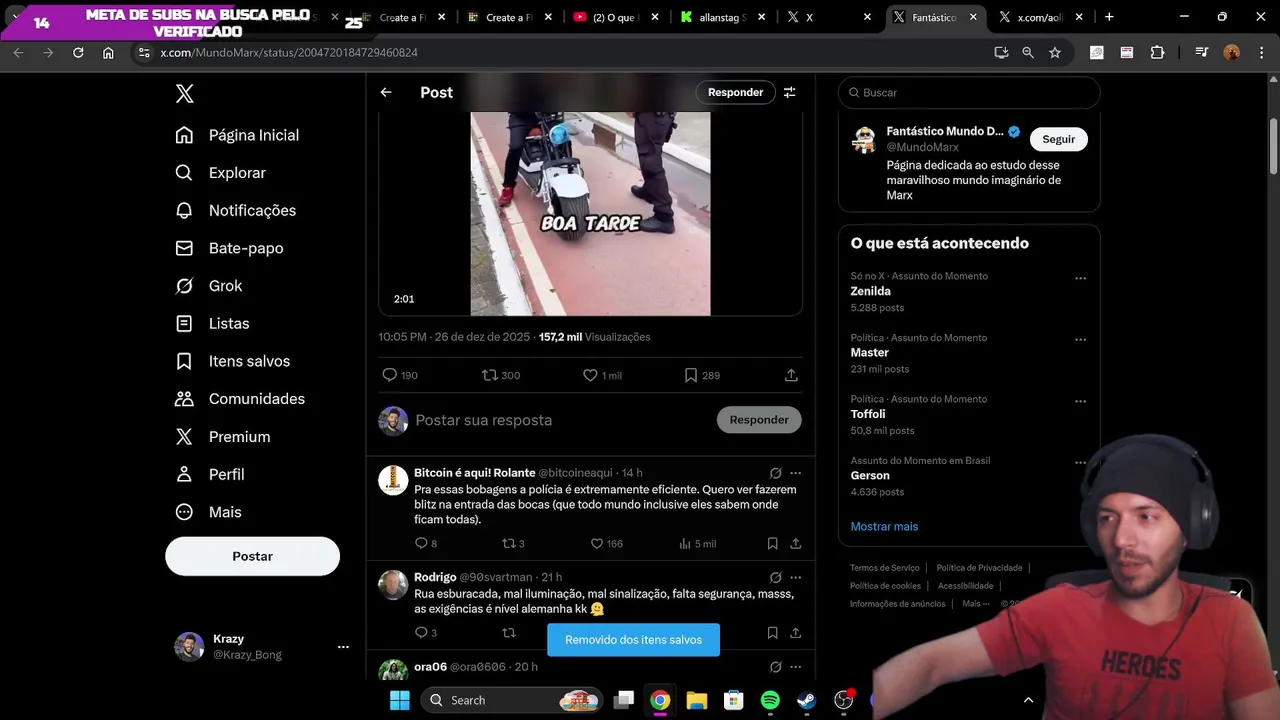Image resolution: width=1280 pixels, height=720 pixels.
Task: Open Chrome extensions puzzle icon
Action: click(1157, 52)
